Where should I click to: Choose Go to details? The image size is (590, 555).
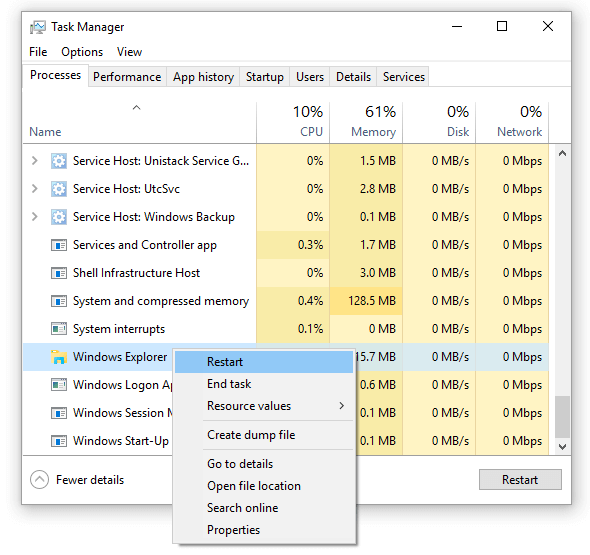pos(264,464)
